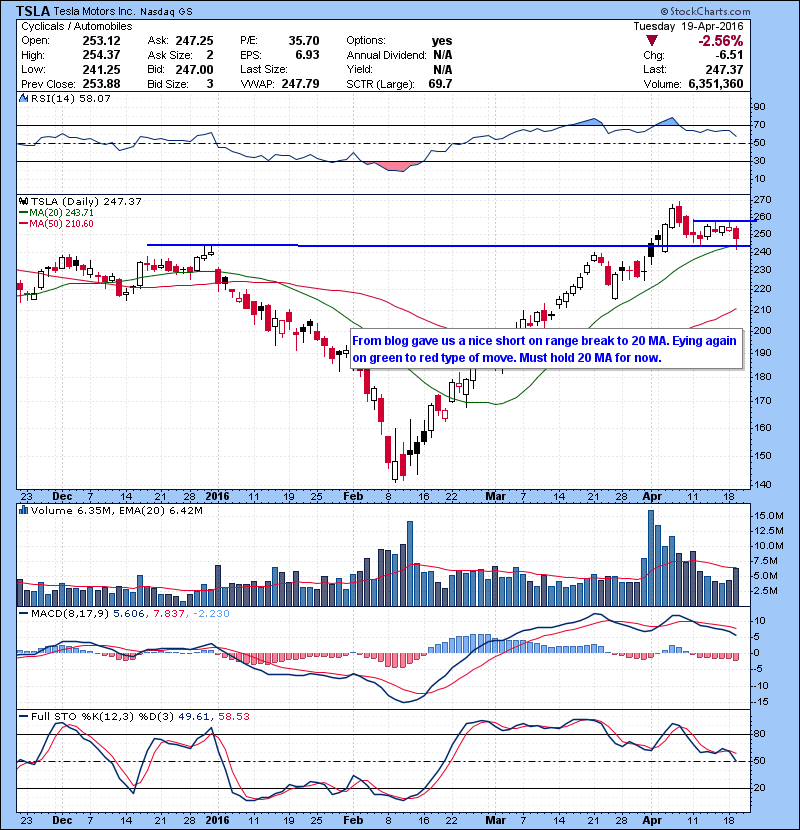Click the Volume figure 6,351,360

coord(716,84)
